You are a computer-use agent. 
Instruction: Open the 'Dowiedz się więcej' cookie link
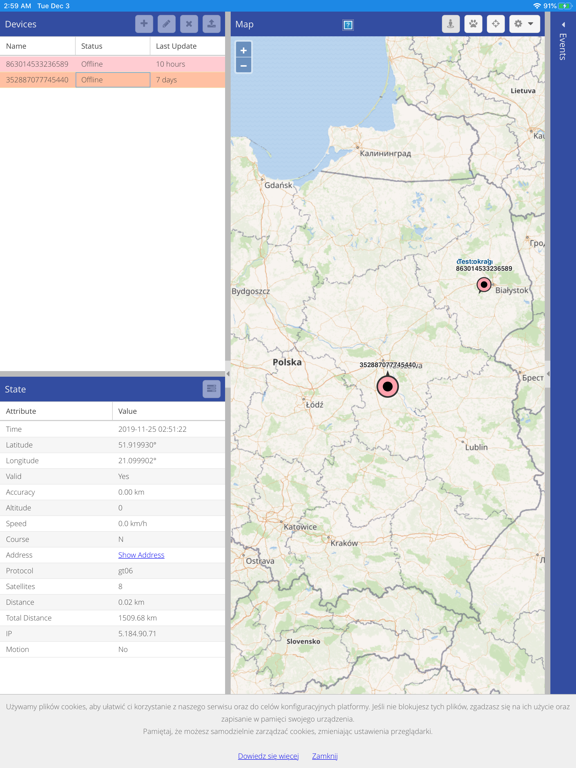click(x=268, y=756)
